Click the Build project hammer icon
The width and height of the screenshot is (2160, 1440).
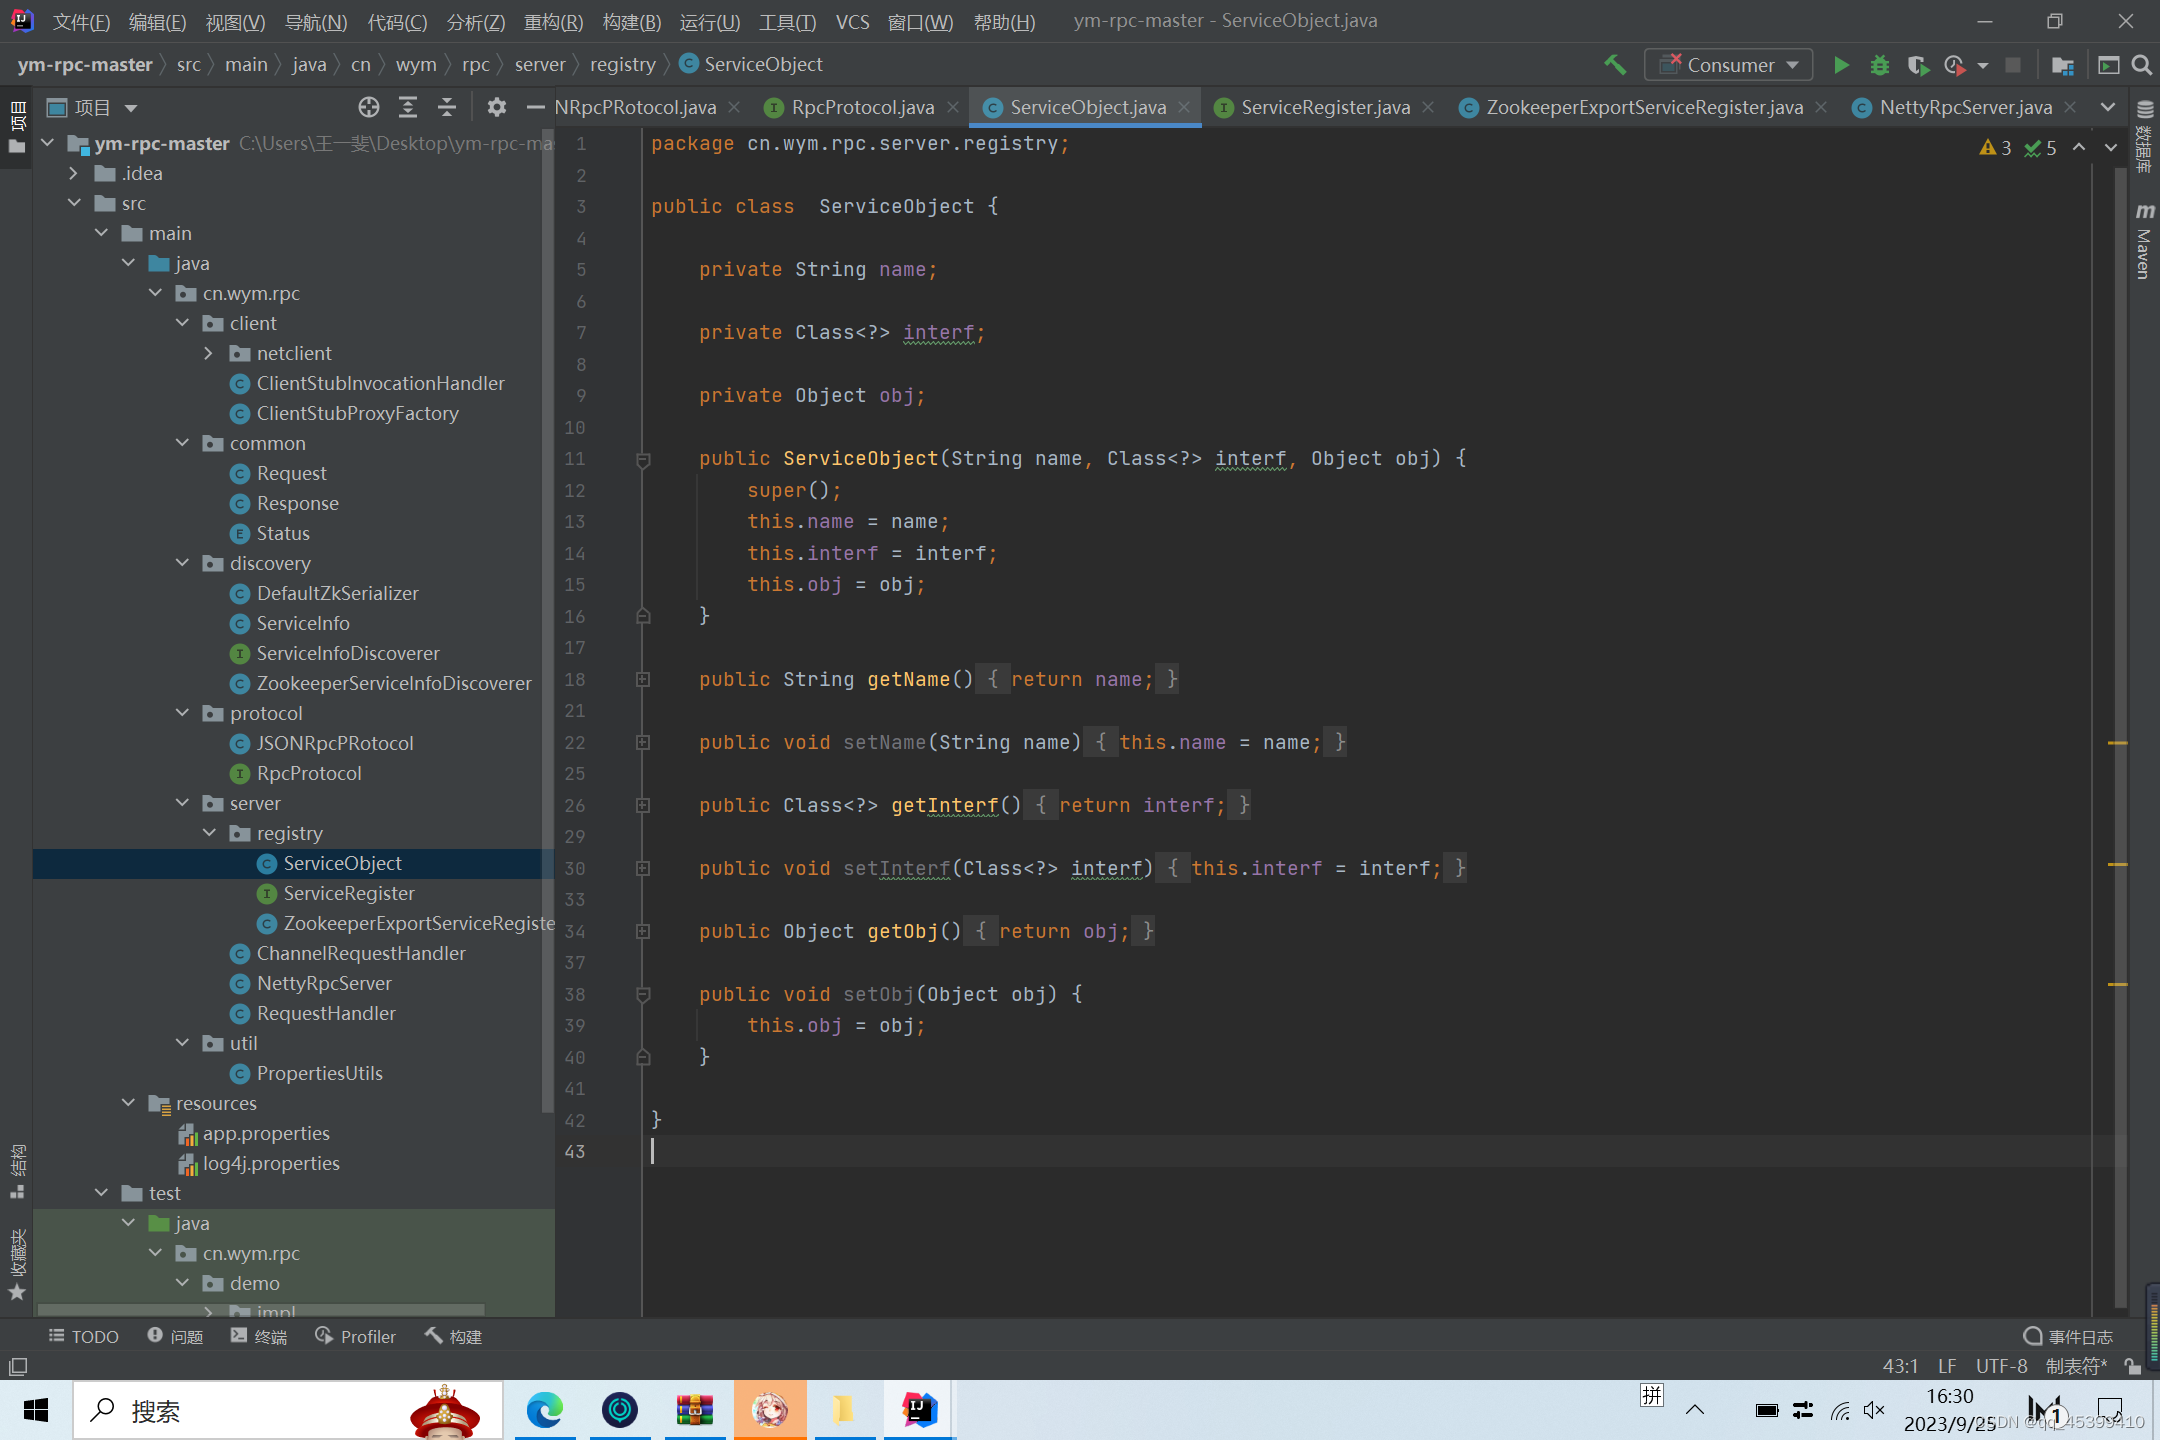coord(1614,65)
